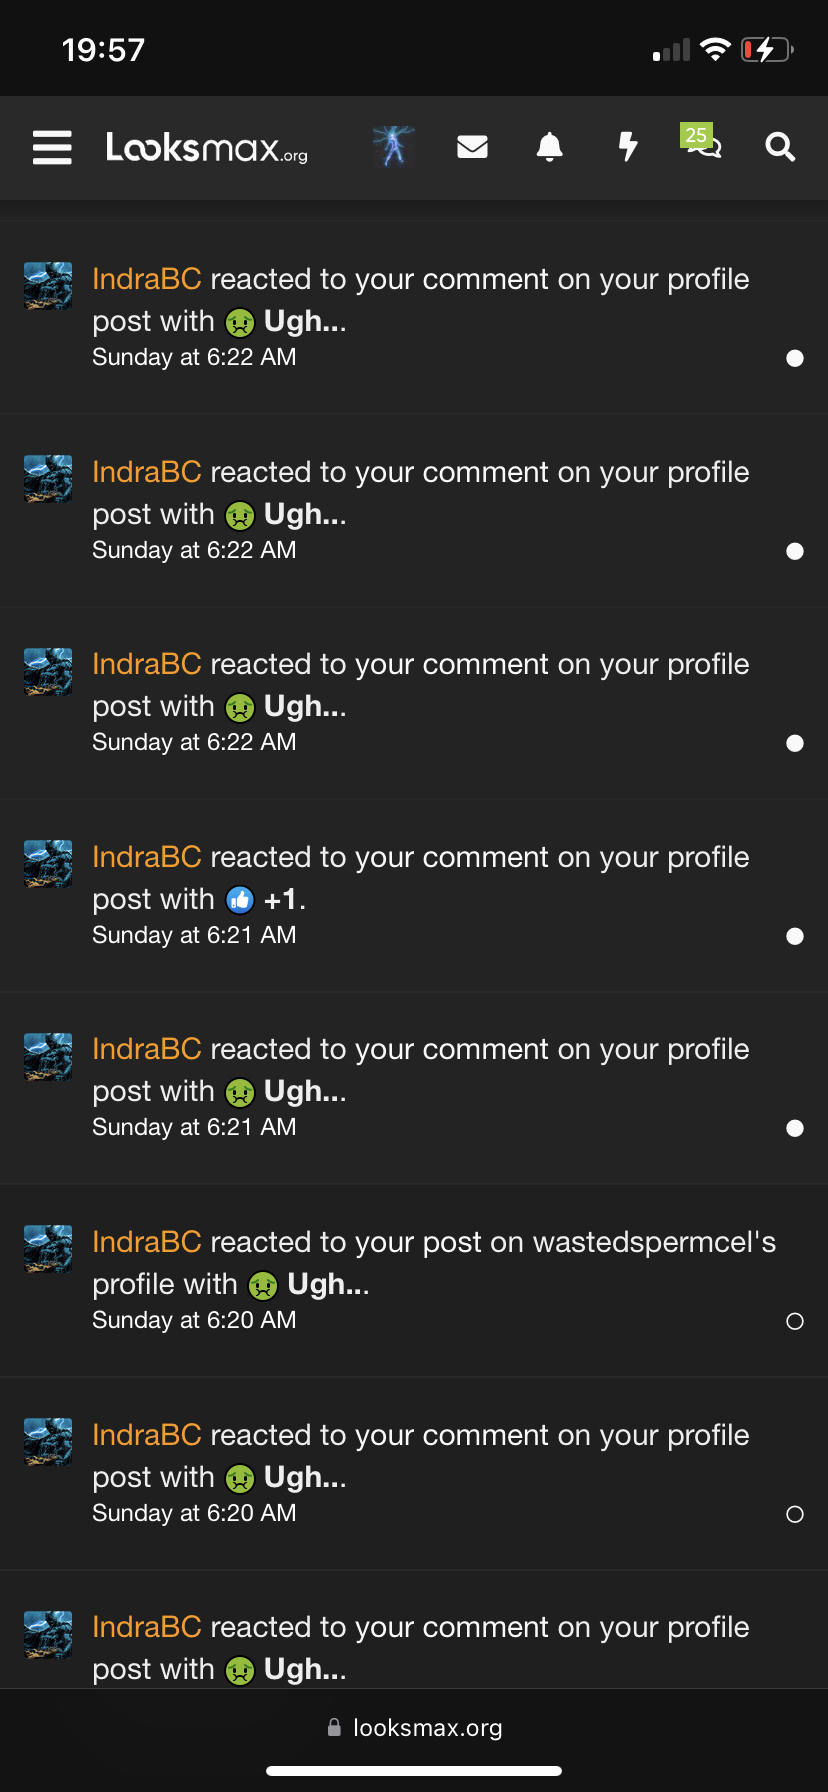828x1792 pixels.
Task: Click the blue thumbs-up +1 reaction icon
Action: tap(240, 900)
